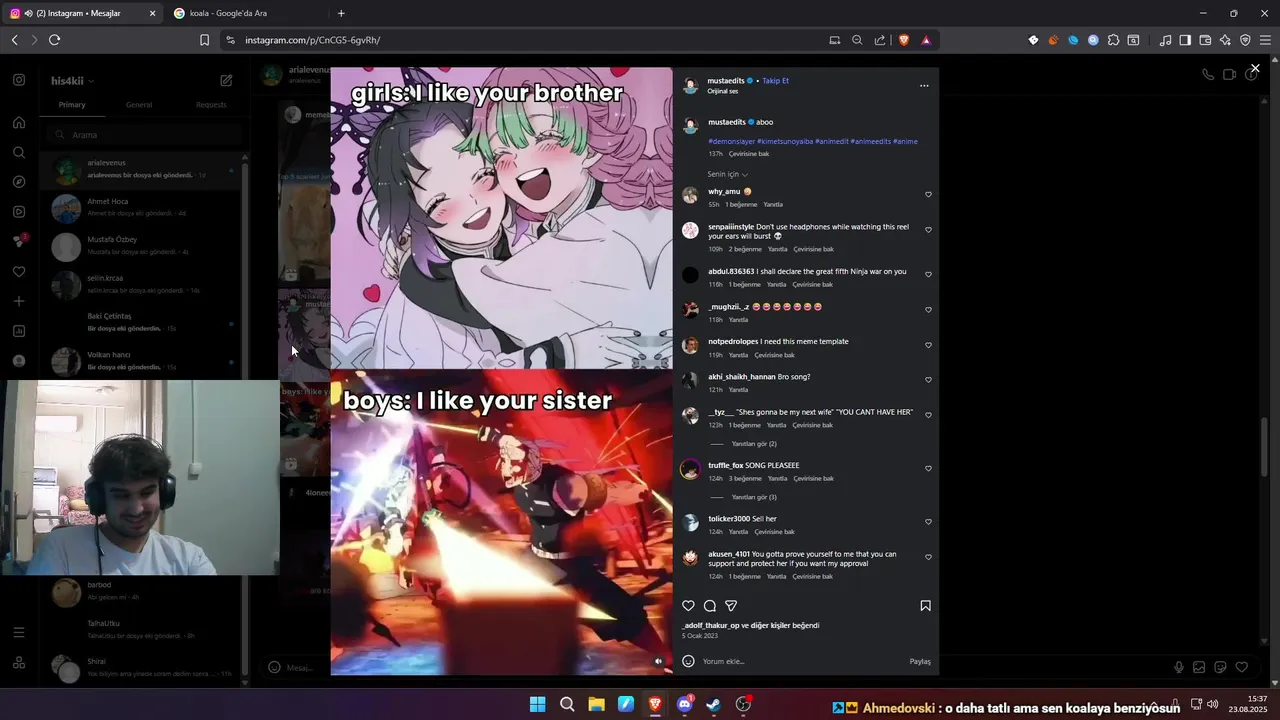Open the browser main hamburger menu
The height and width of the screenshot is (720, 1280).
click(1265, 40)
